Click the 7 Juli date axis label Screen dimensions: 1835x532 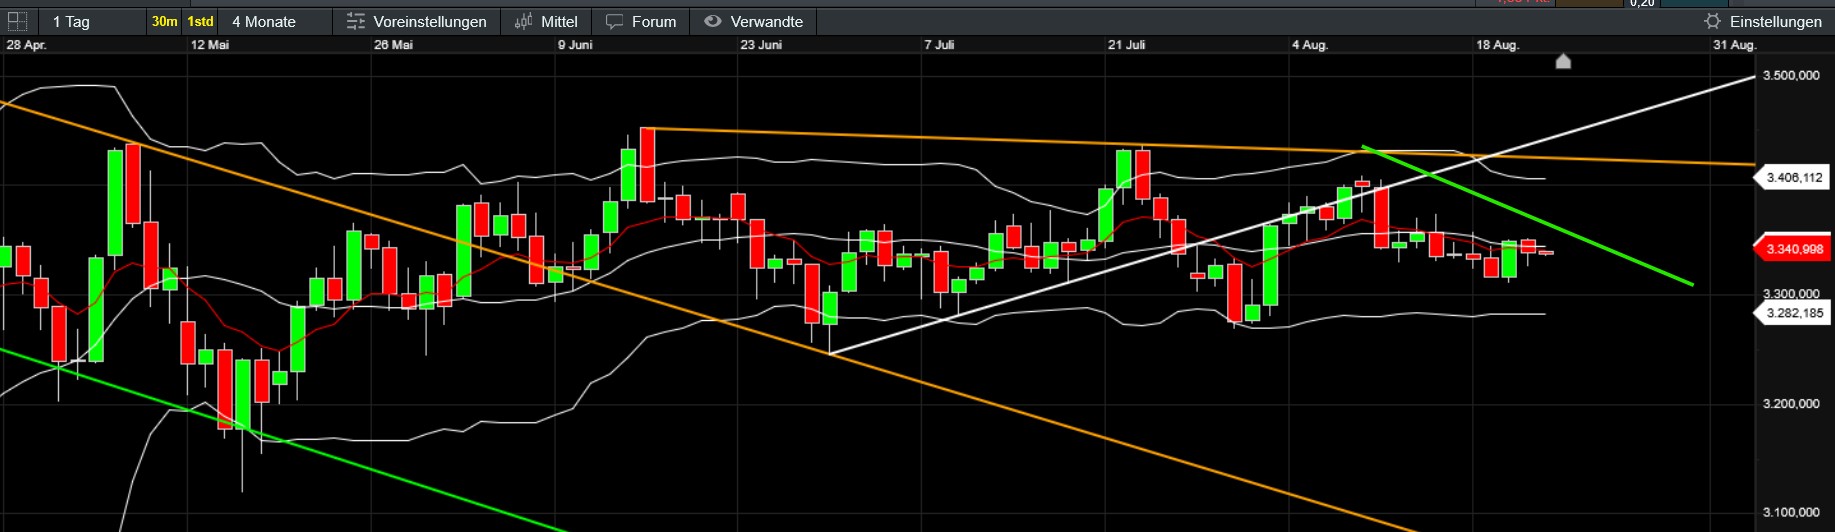coord(940,45)
